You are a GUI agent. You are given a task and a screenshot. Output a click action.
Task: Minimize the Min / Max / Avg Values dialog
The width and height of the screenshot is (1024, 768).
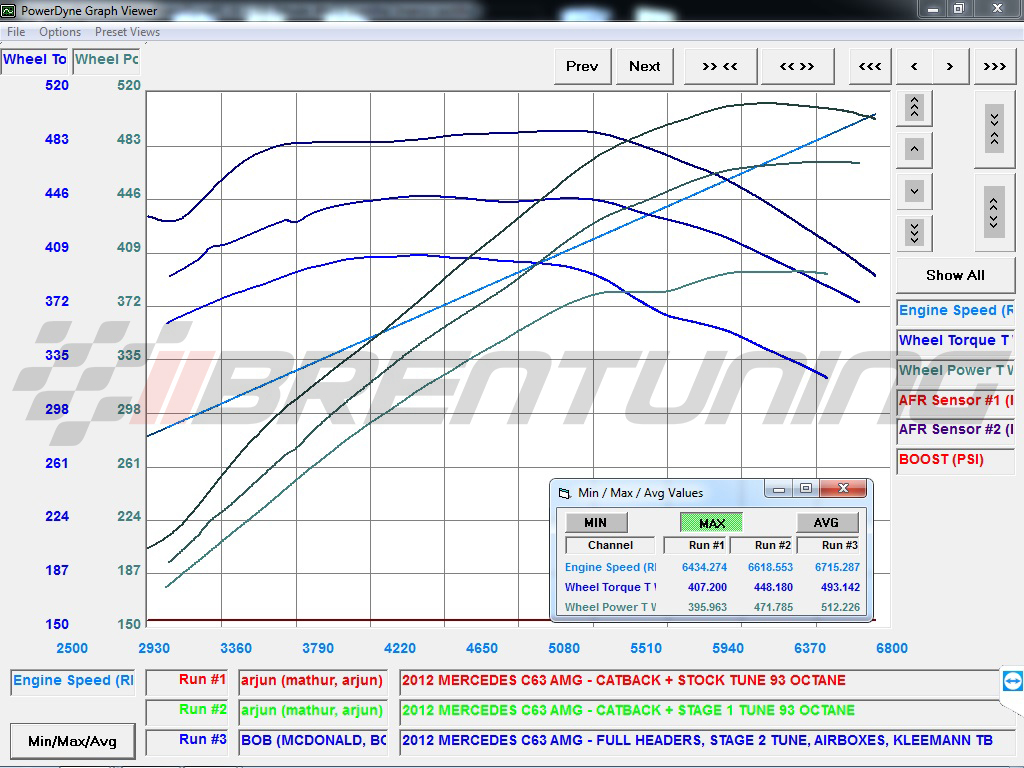[x=778, y=488]
